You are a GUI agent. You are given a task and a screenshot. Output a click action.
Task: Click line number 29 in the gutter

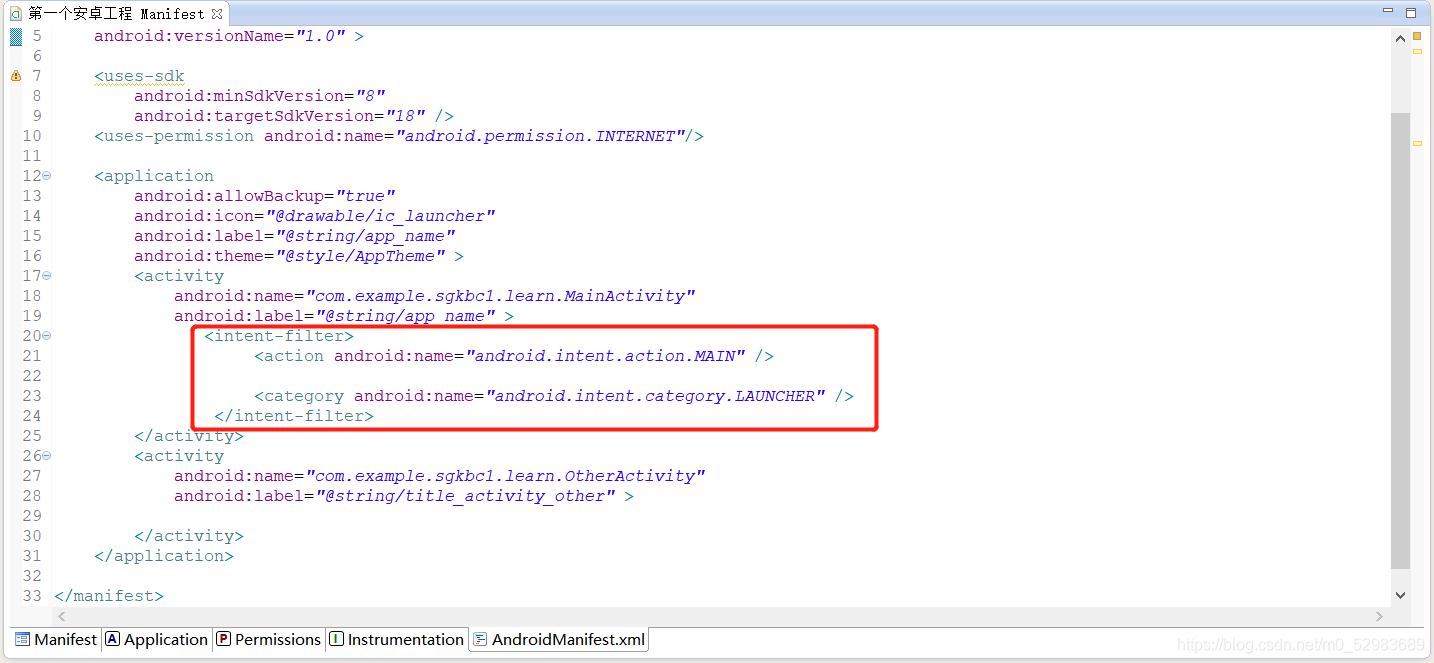31,516
